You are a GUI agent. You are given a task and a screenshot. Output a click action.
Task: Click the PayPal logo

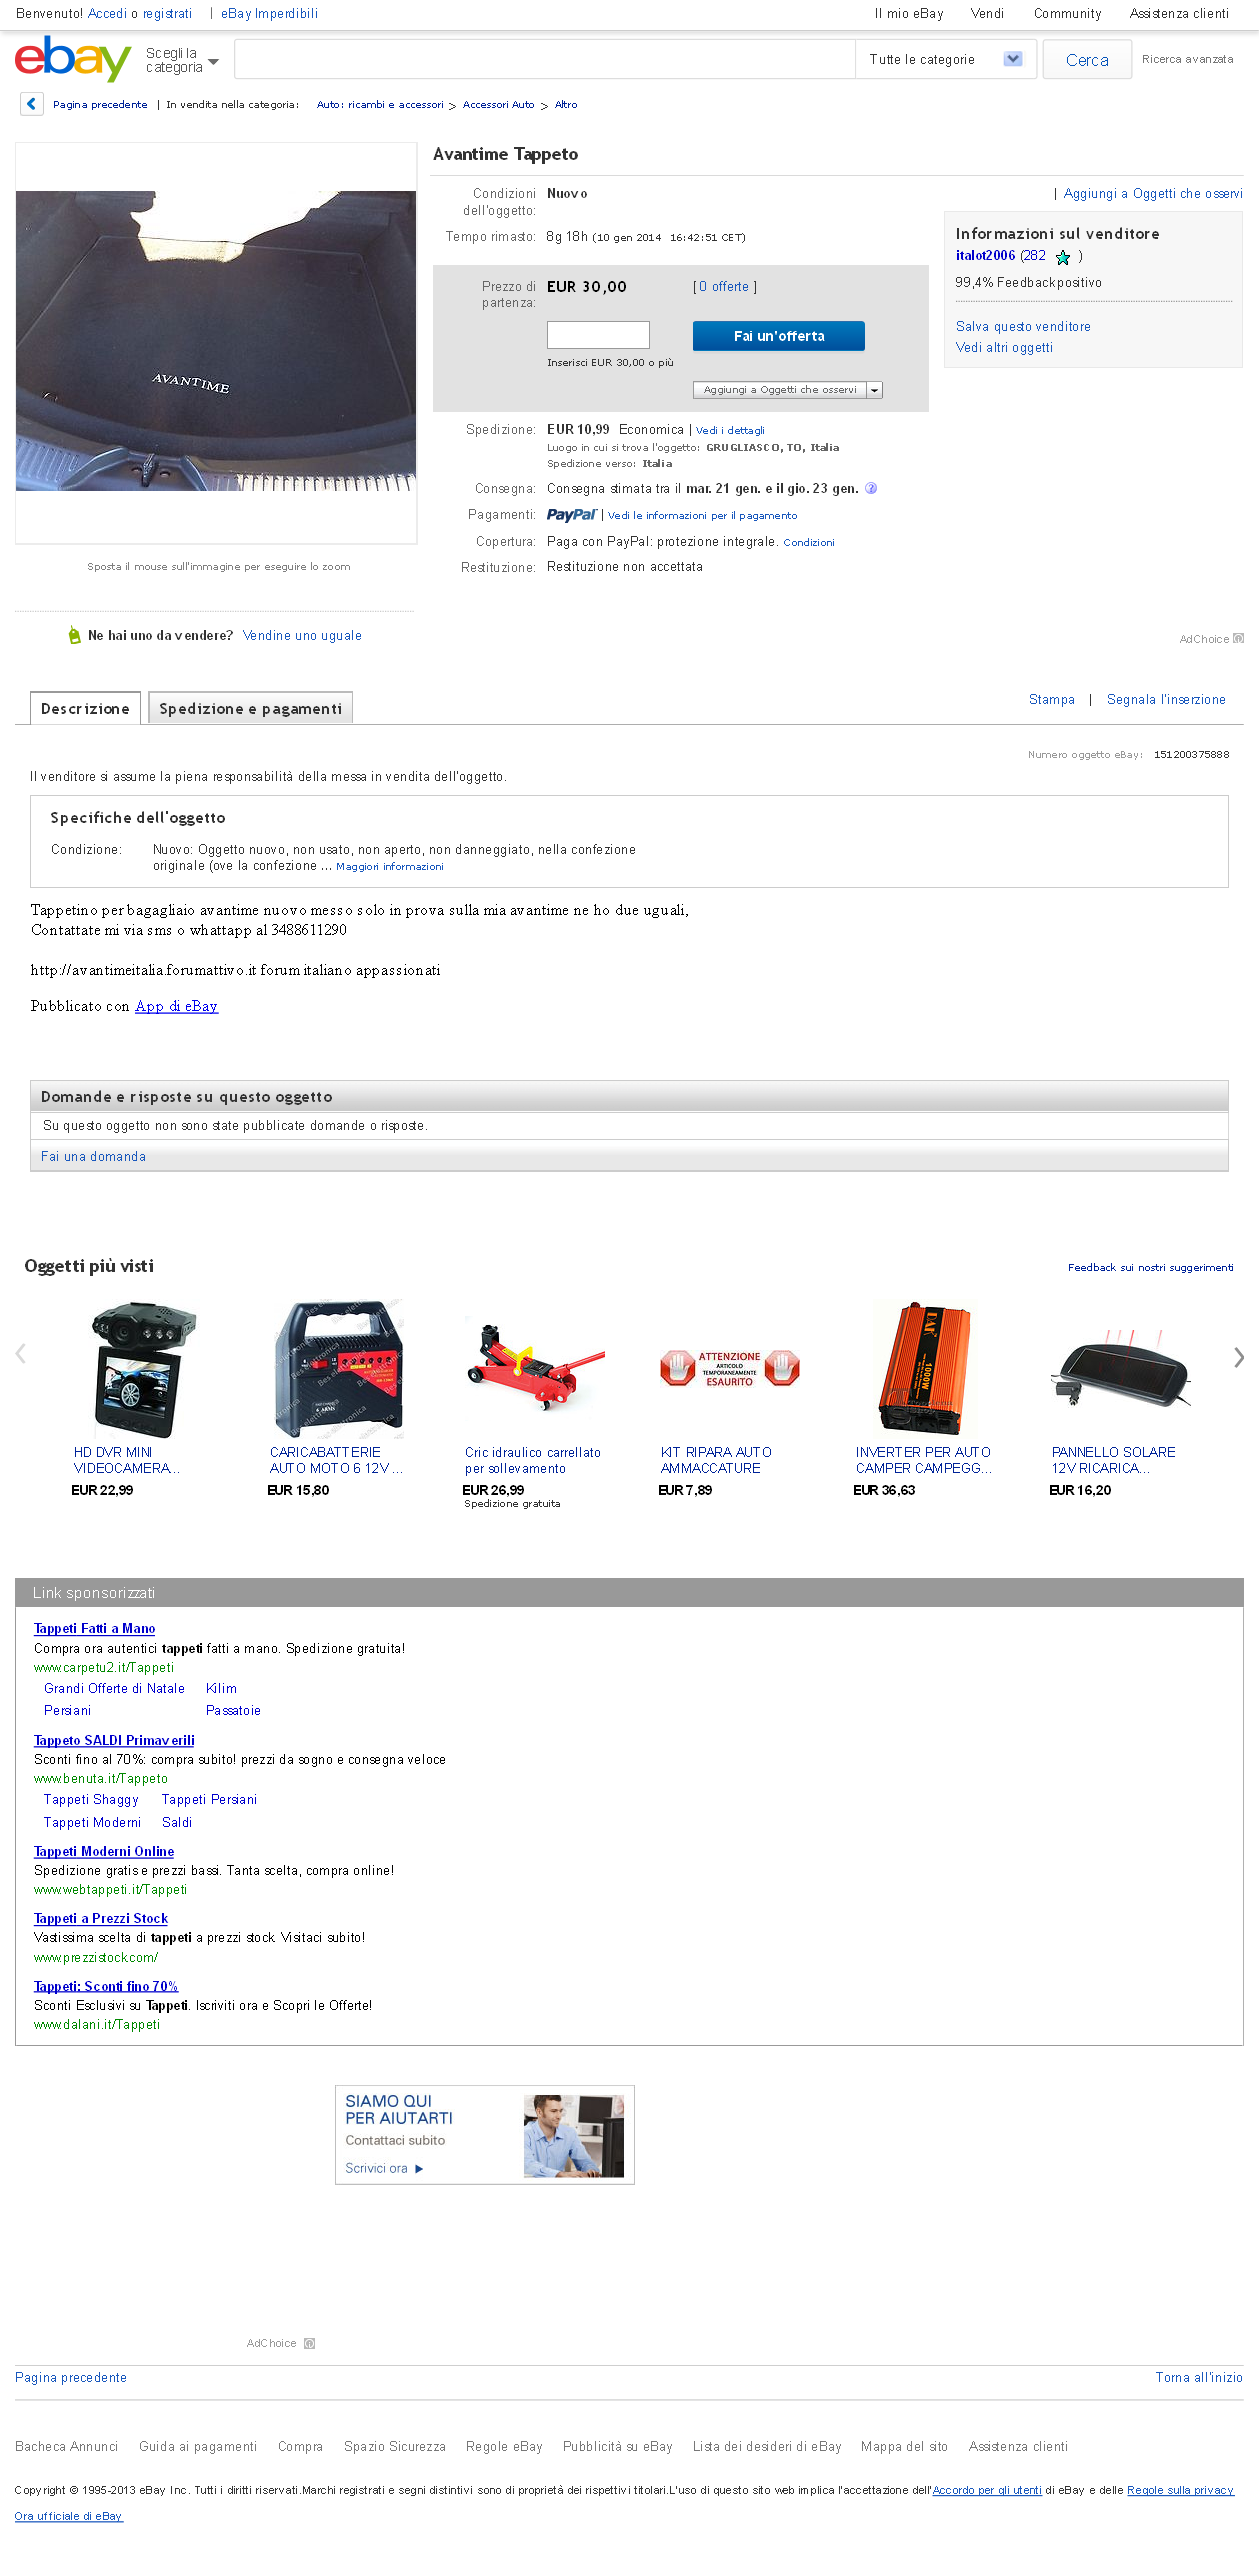[572, 515]
